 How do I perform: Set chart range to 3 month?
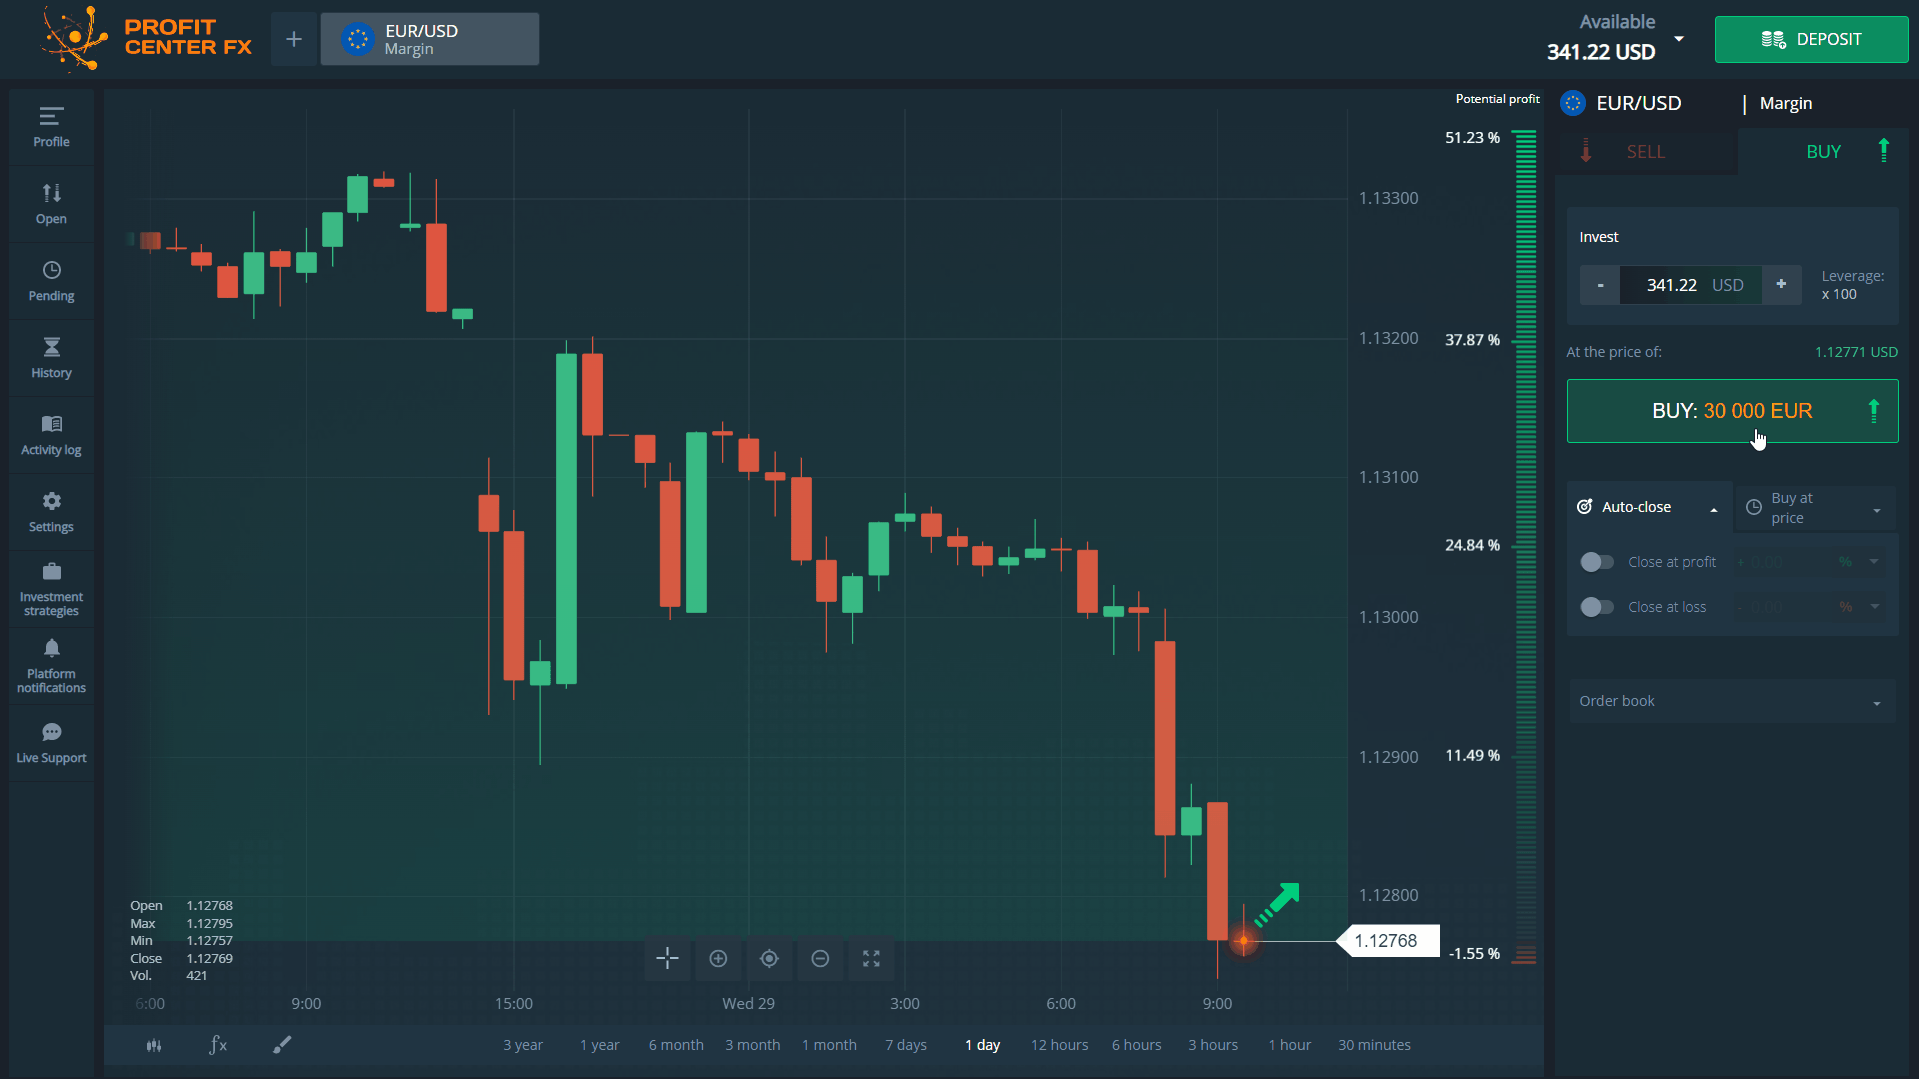point(753,1045)
